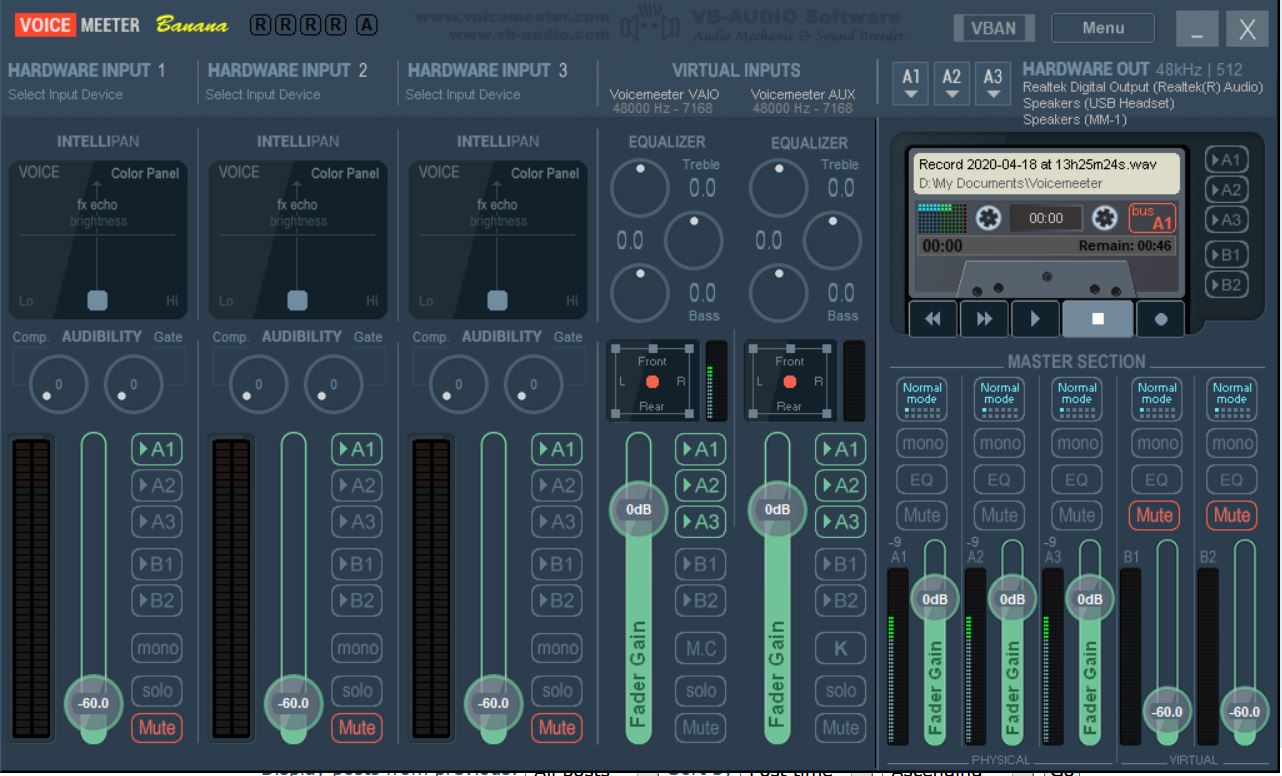Click the recorder file name display
1282x776 pixels.
pyautogui.click(x=1045, y=173)
